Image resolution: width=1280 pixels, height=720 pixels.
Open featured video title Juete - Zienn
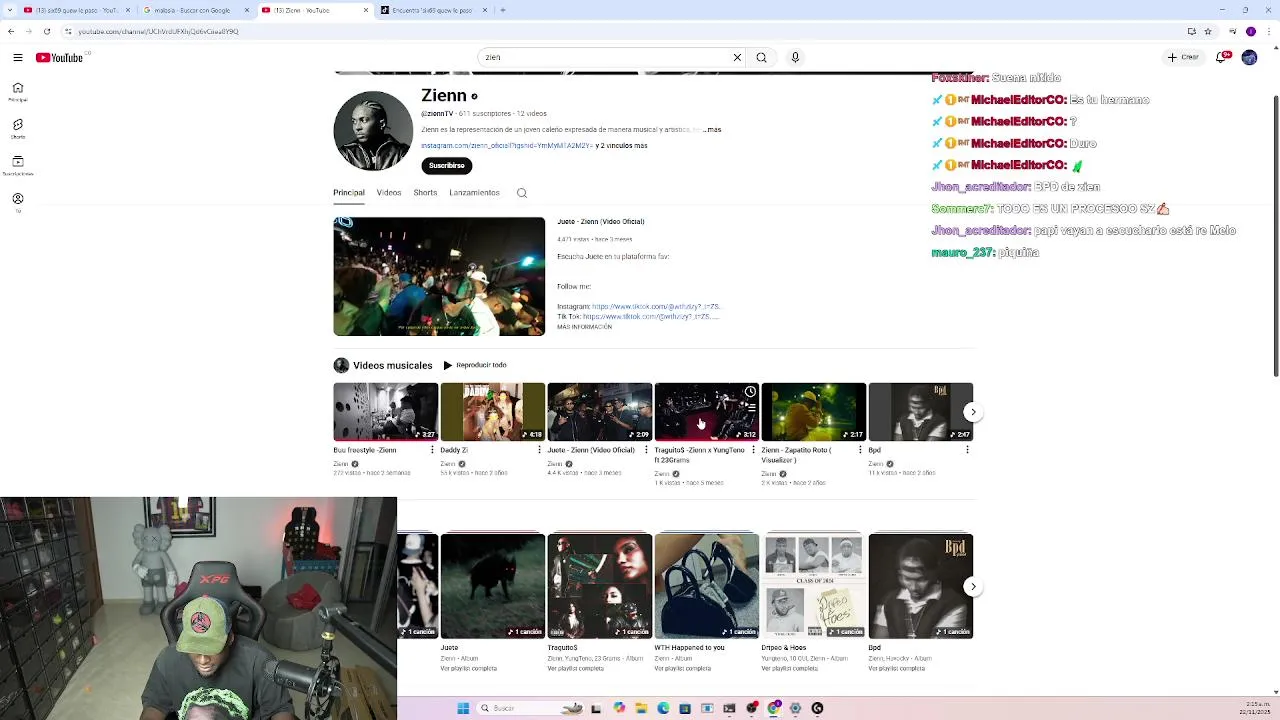click(600, 221)
